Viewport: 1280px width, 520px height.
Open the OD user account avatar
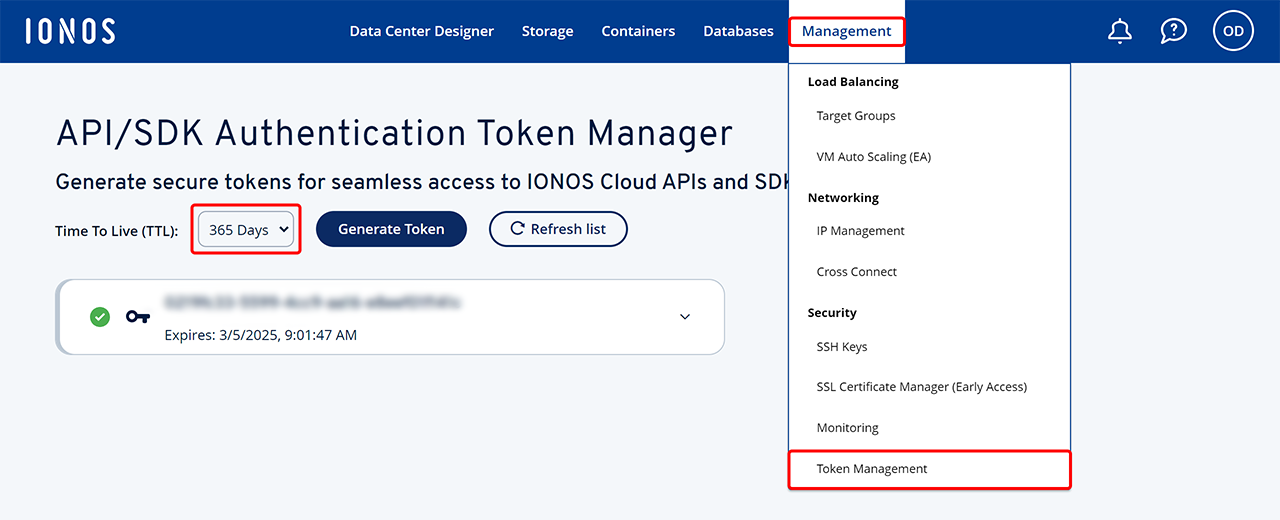(1233, 31)
